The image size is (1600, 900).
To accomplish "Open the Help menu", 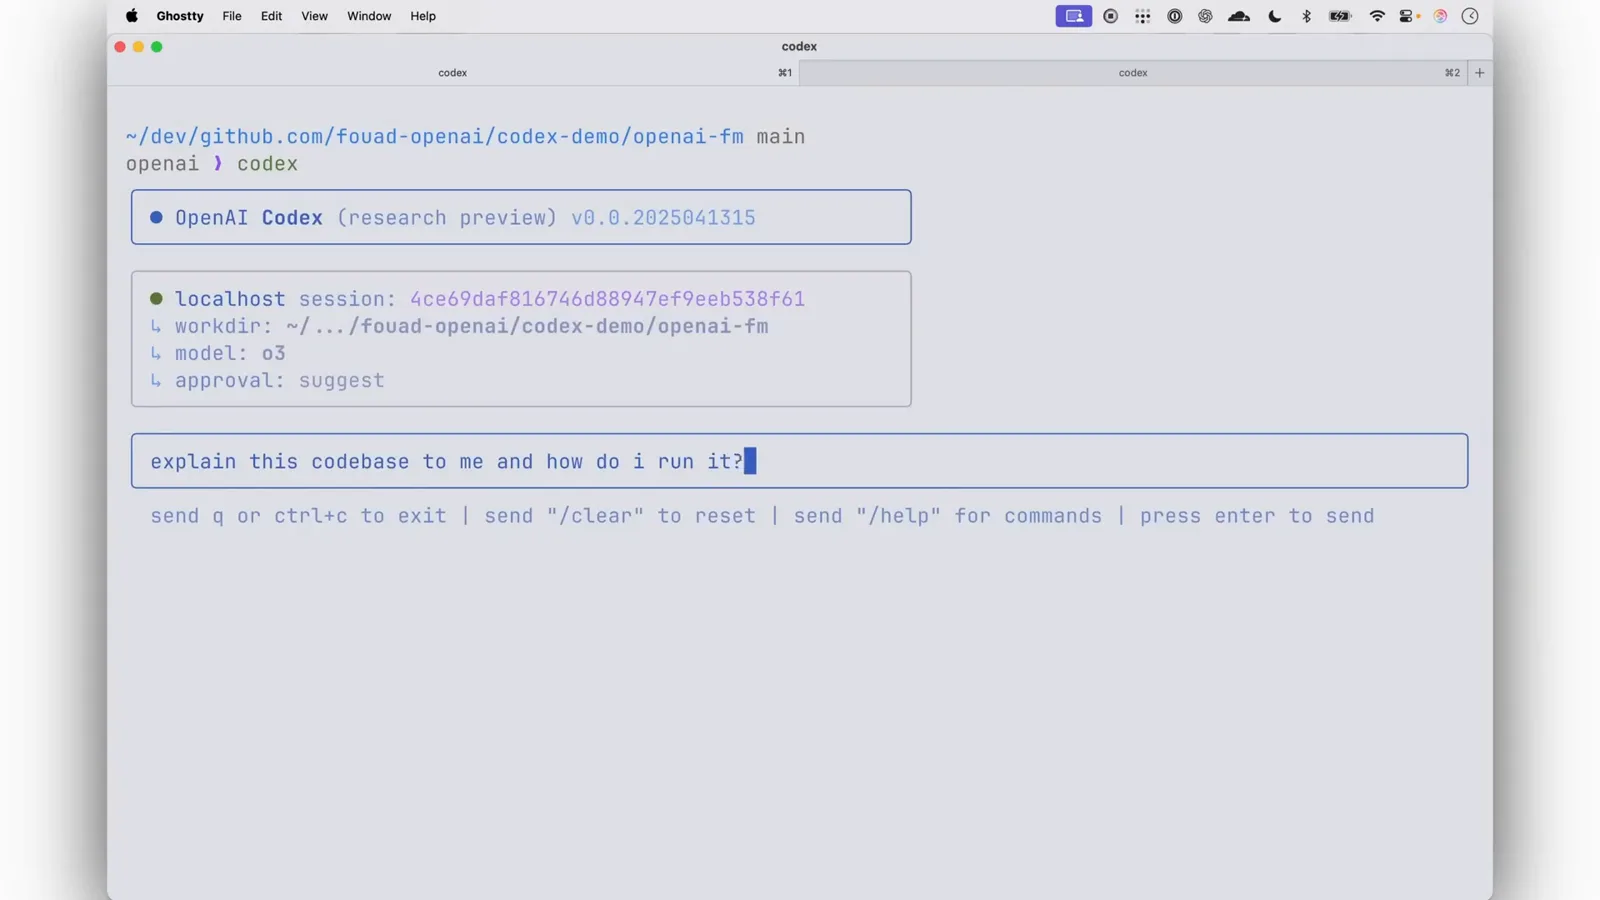I will 423,16.
